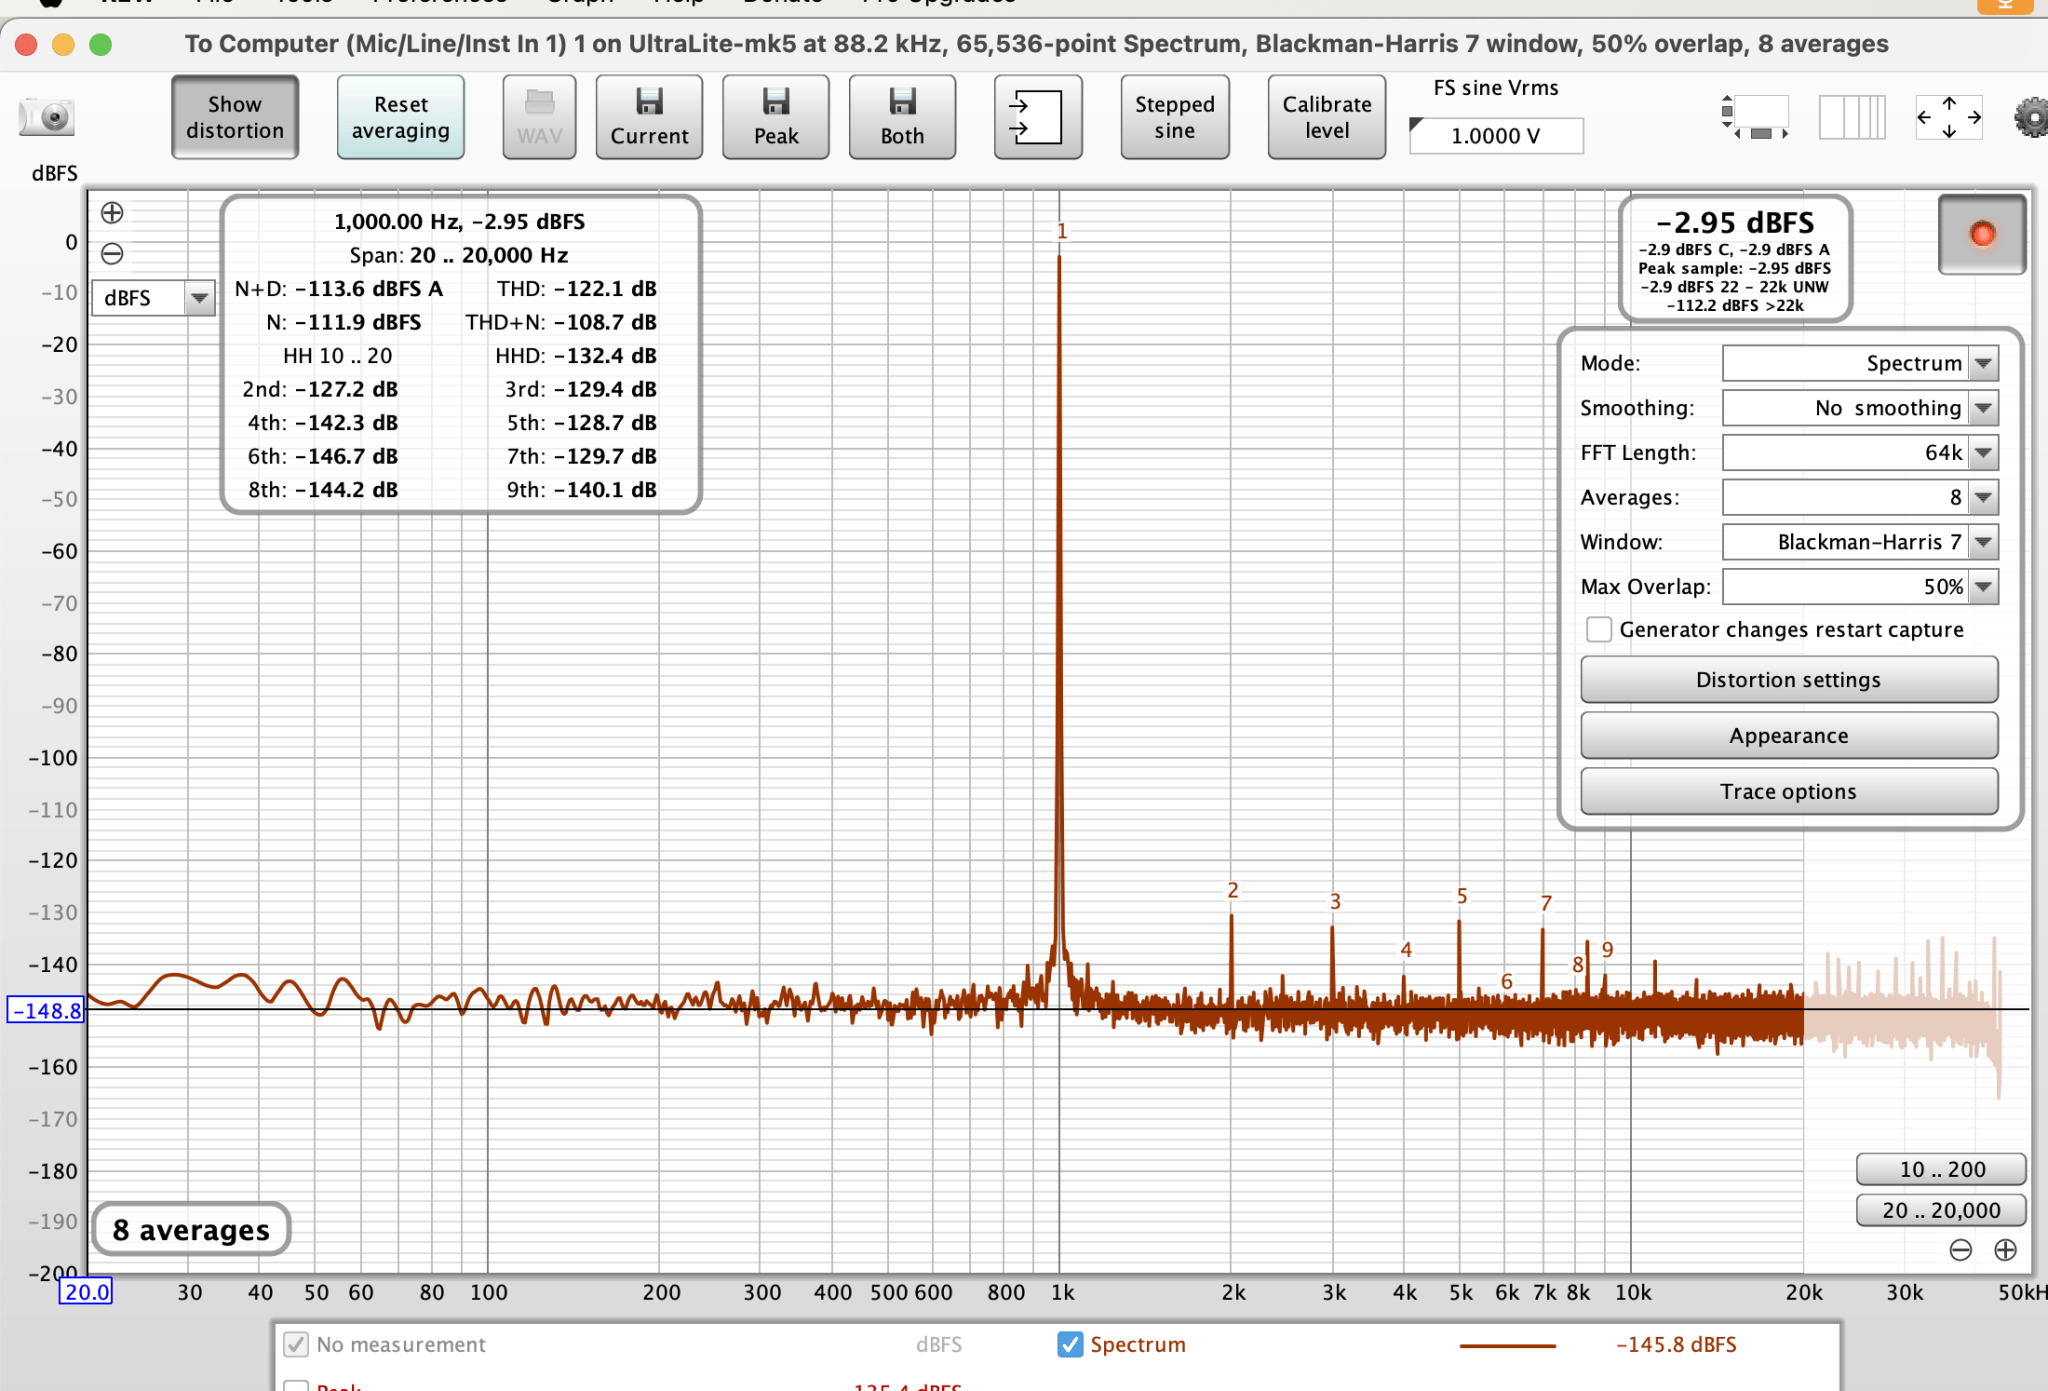Image resolution: width=2048 pixels, height=1391 pixels.
Task: Click the Calibrate level button
Action: [x=1327, y=117]
